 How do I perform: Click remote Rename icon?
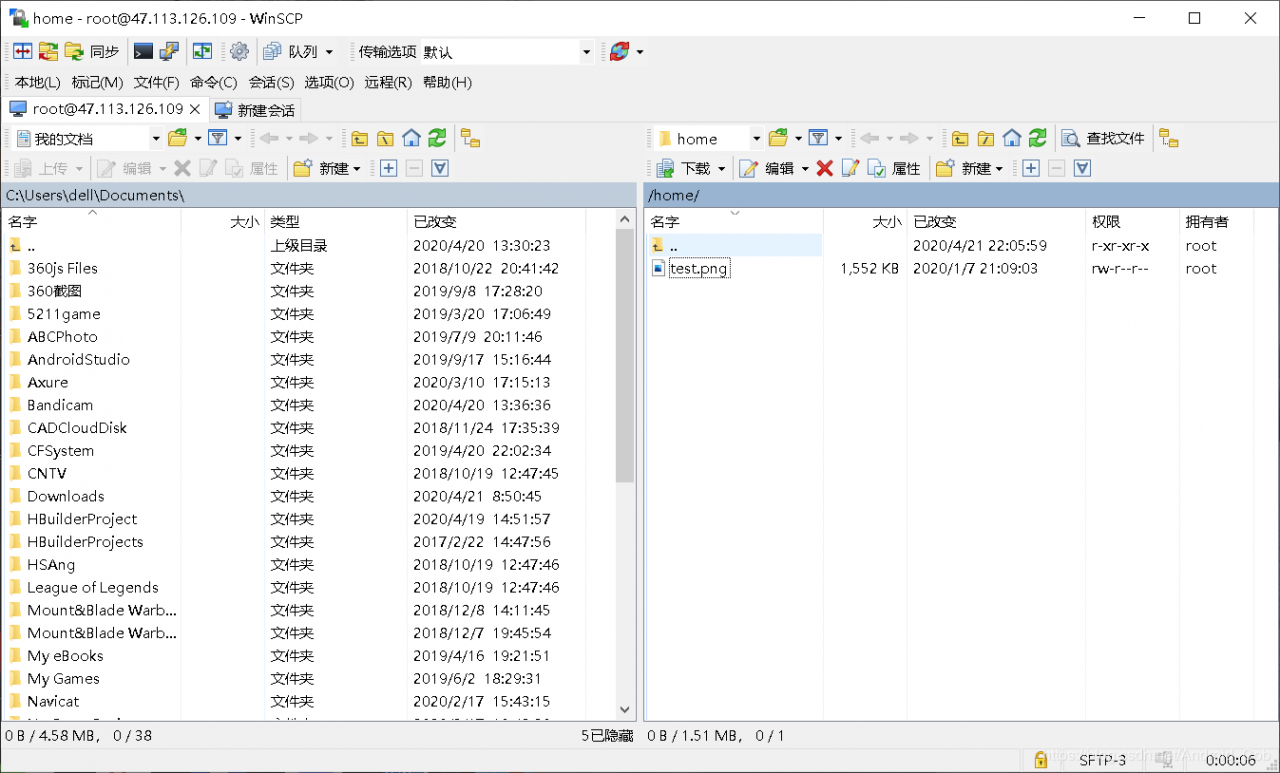click(850, 168)
